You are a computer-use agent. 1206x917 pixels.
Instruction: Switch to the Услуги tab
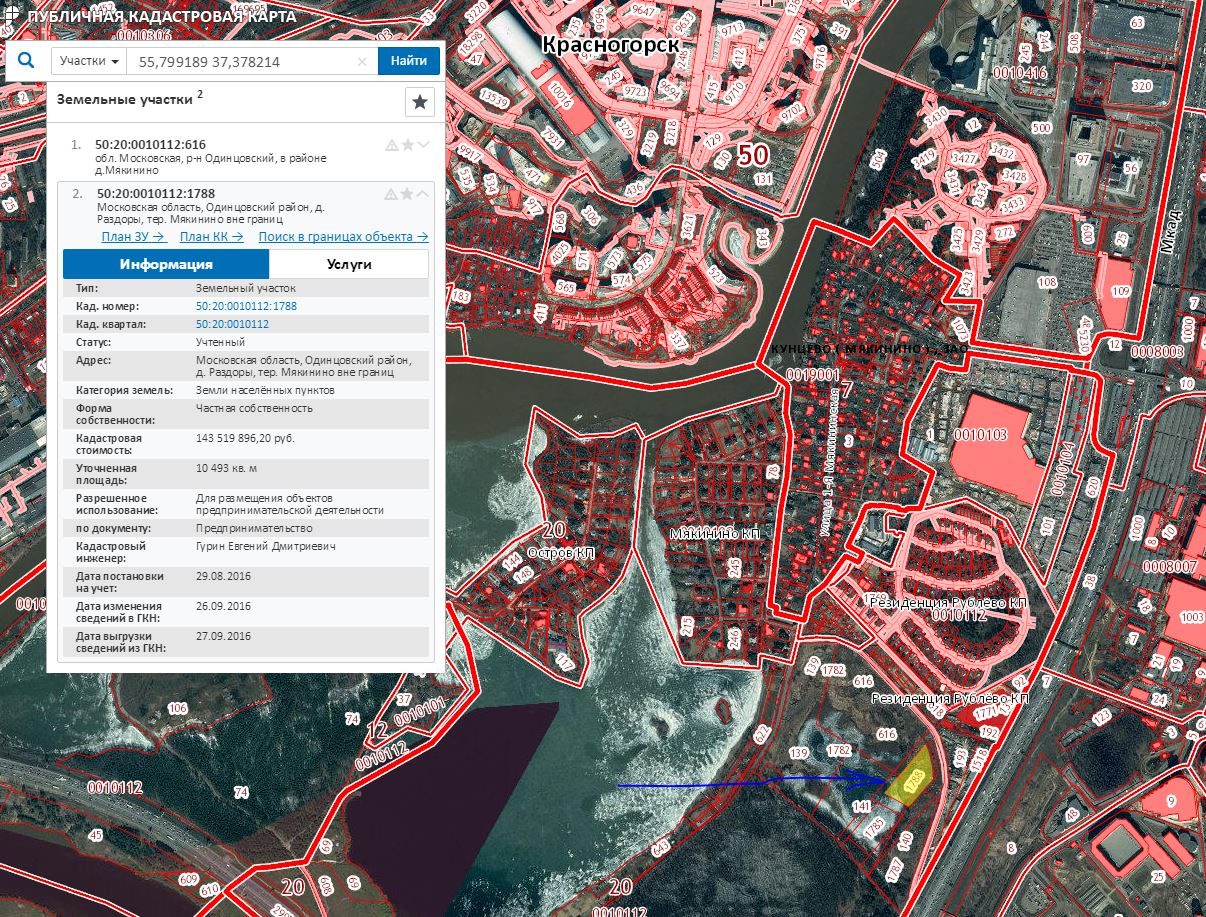tap(349, 264)
